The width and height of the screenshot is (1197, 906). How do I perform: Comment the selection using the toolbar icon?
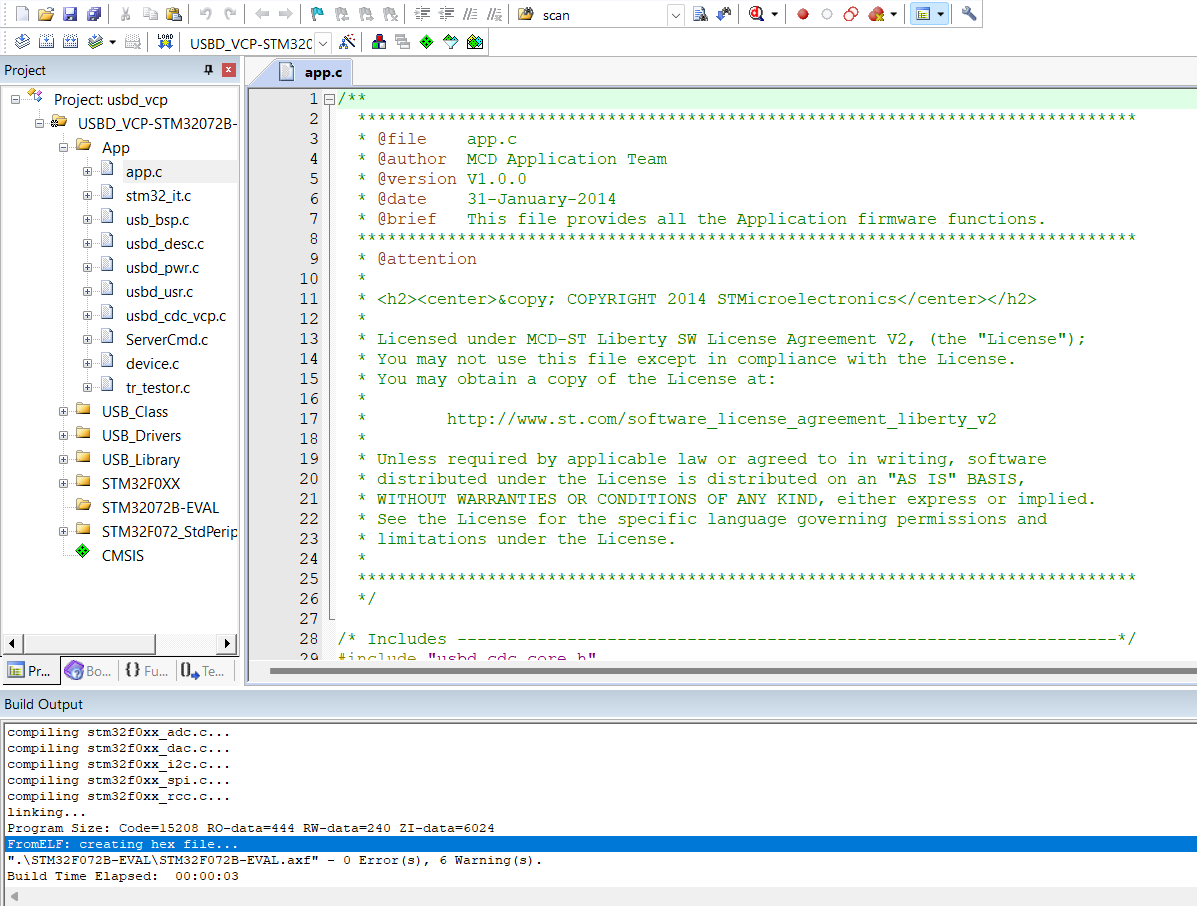(471, 15)
